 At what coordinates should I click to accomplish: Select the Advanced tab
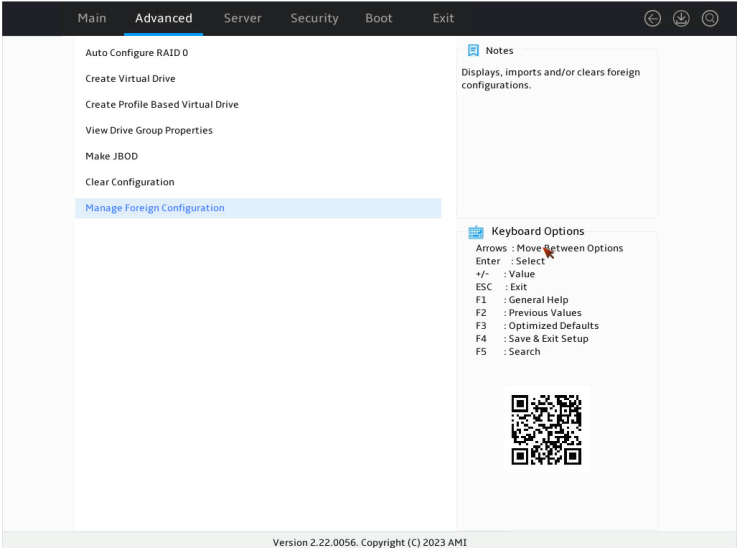[x=164, y=18]
